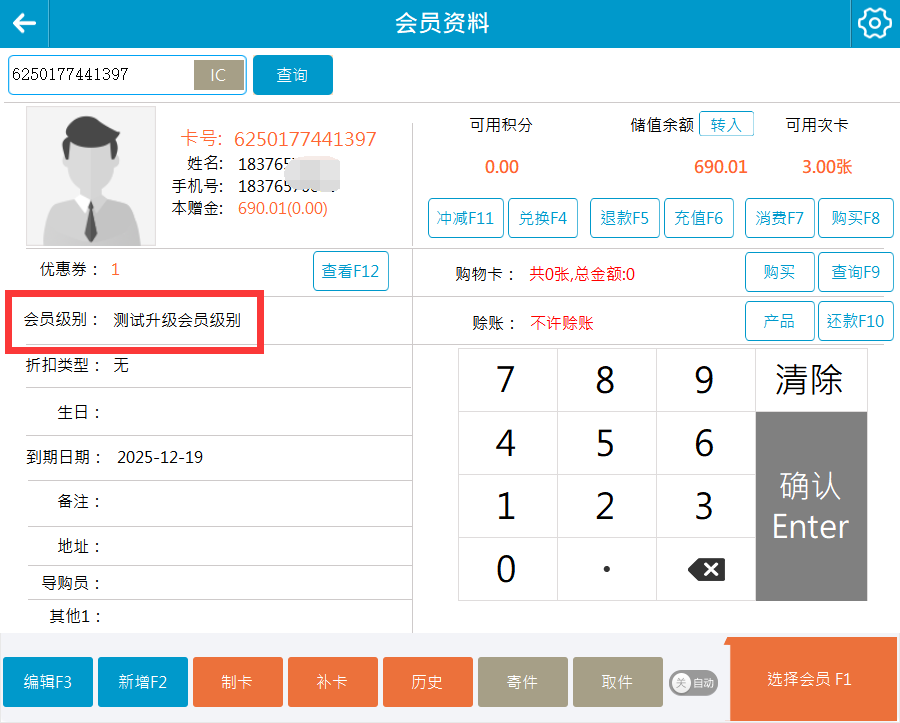Click the 查询 search button
The height and width of the screenshot is (723, 900).
pyautogui.click(x=292, y=75)
